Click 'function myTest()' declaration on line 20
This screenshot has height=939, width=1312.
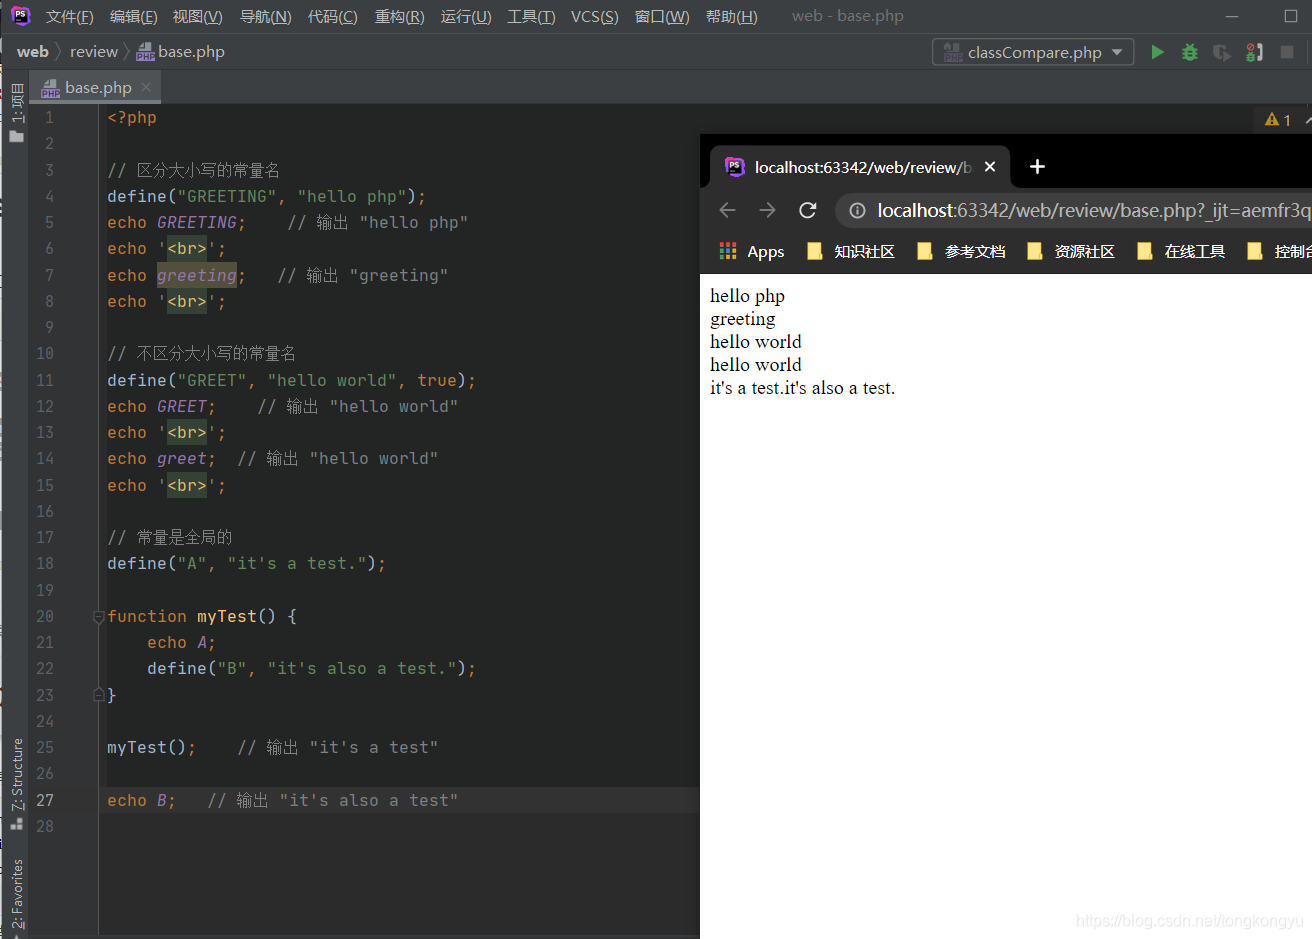pyautogui.click(x=191, y=616)
